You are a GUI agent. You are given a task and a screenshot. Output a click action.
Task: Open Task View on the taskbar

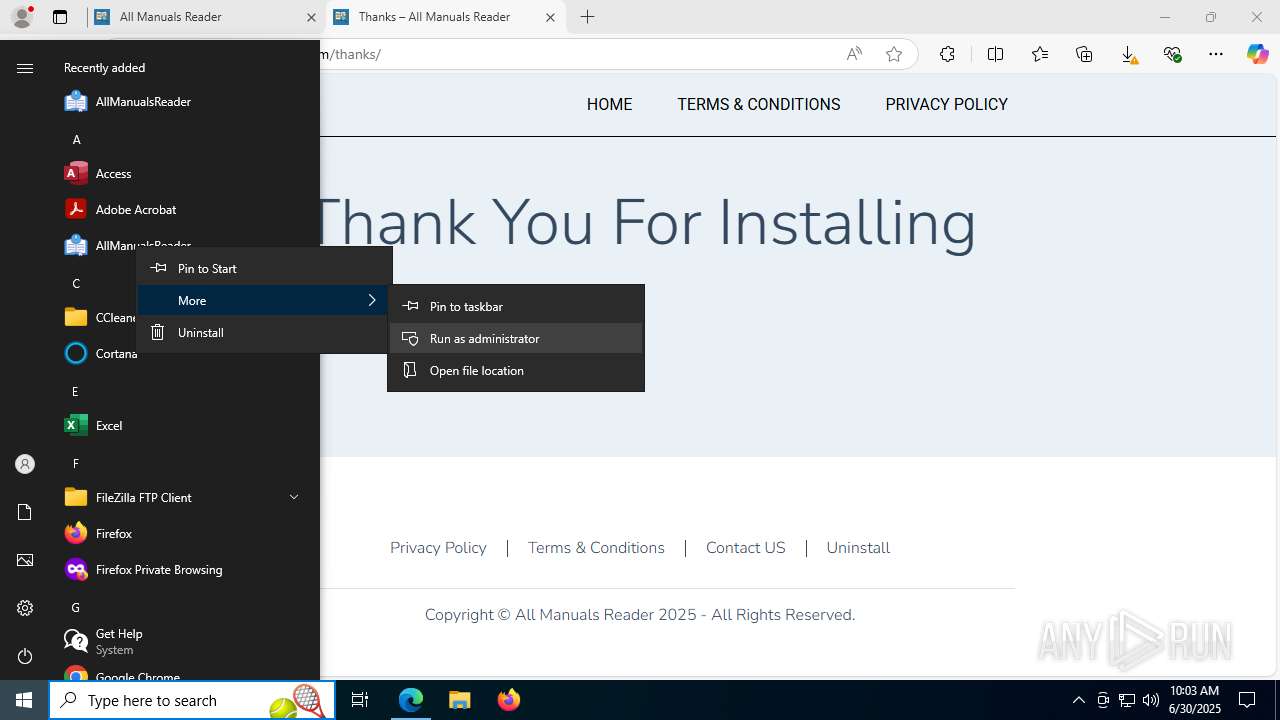[360, 700]
